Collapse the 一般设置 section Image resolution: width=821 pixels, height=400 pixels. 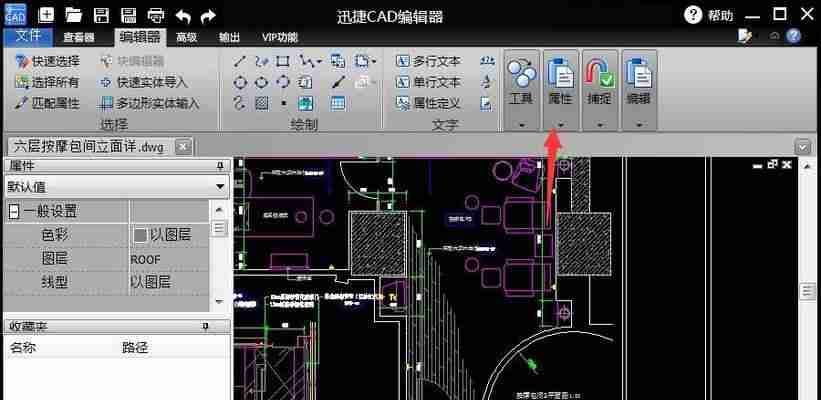click(x=14, y=212)
